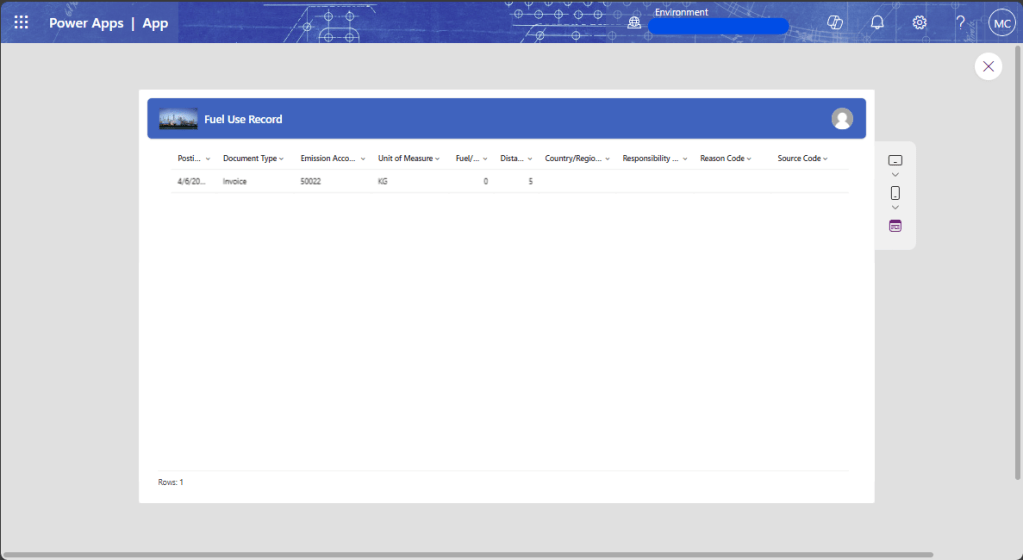Open the settings gear

tap(919, 22)
